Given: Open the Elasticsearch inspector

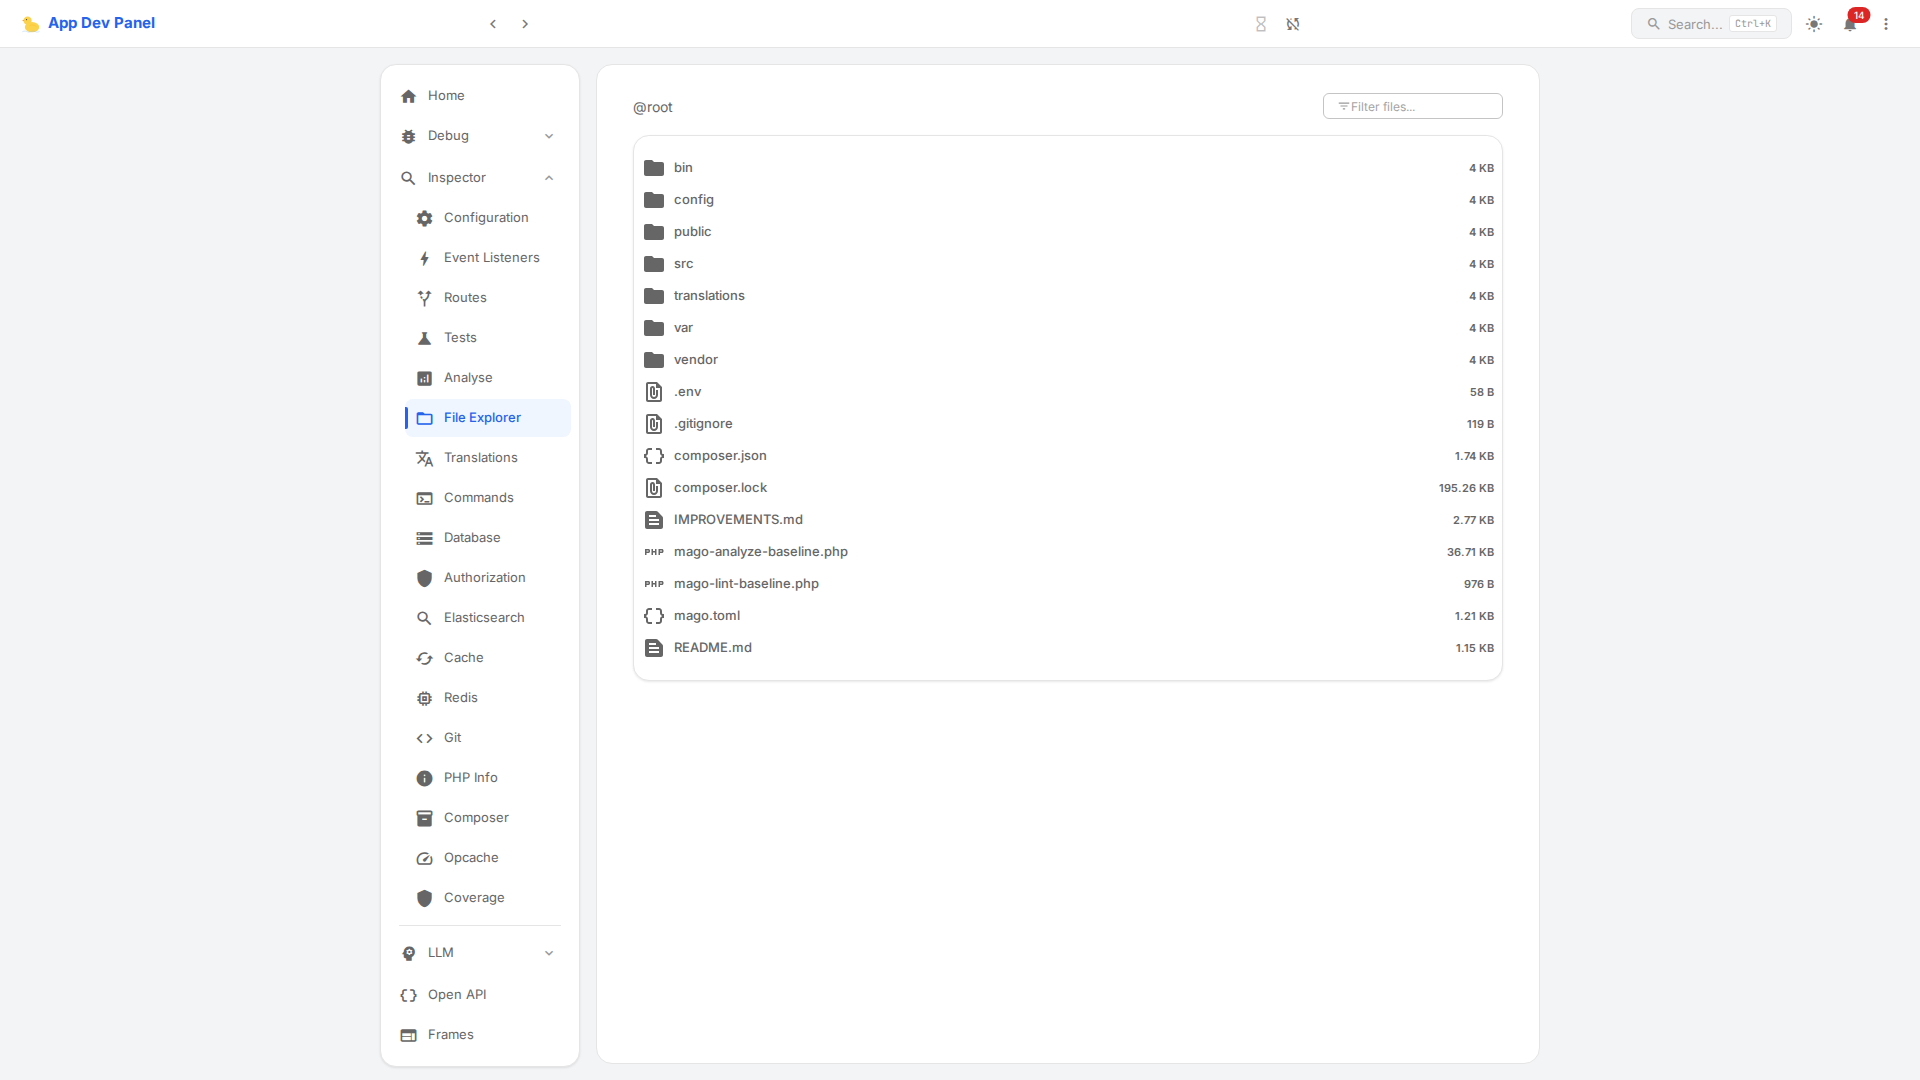Looking at the screenshot, I should click(484, 617).
